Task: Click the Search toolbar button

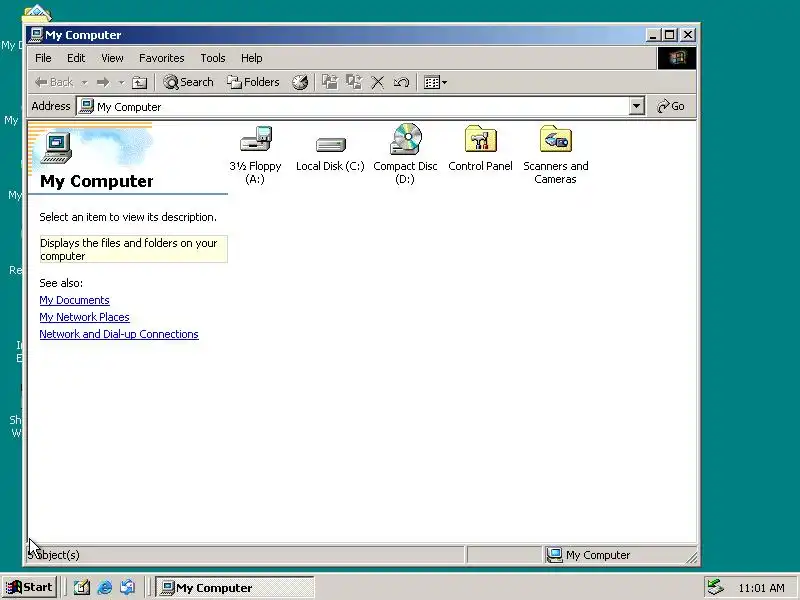Action: (188, 82)
